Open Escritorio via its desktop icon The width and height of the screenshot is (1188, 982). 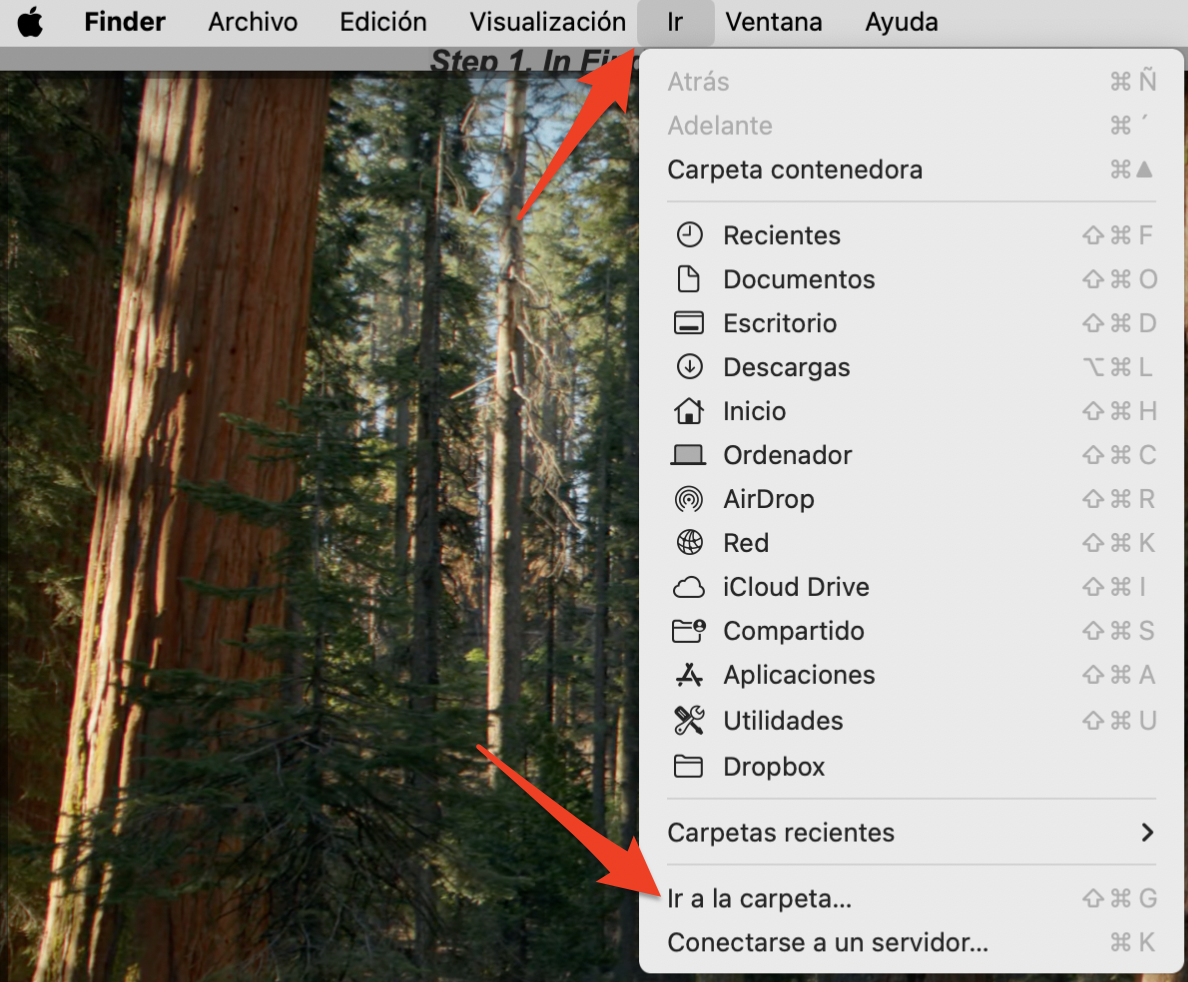click(x=690, y=323)
